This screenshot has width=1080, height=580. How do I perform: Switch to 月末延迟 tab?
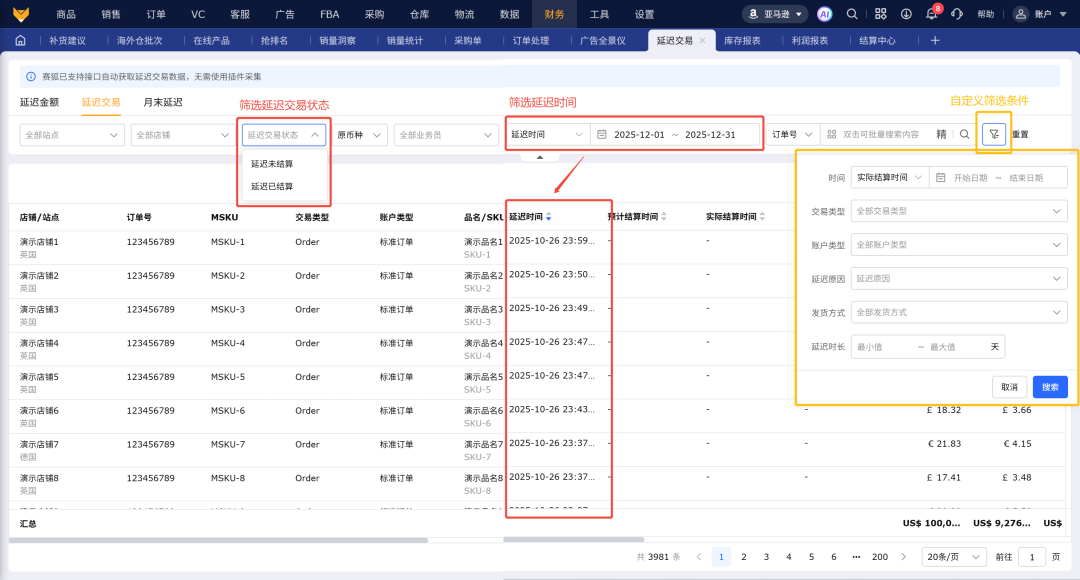163,102
